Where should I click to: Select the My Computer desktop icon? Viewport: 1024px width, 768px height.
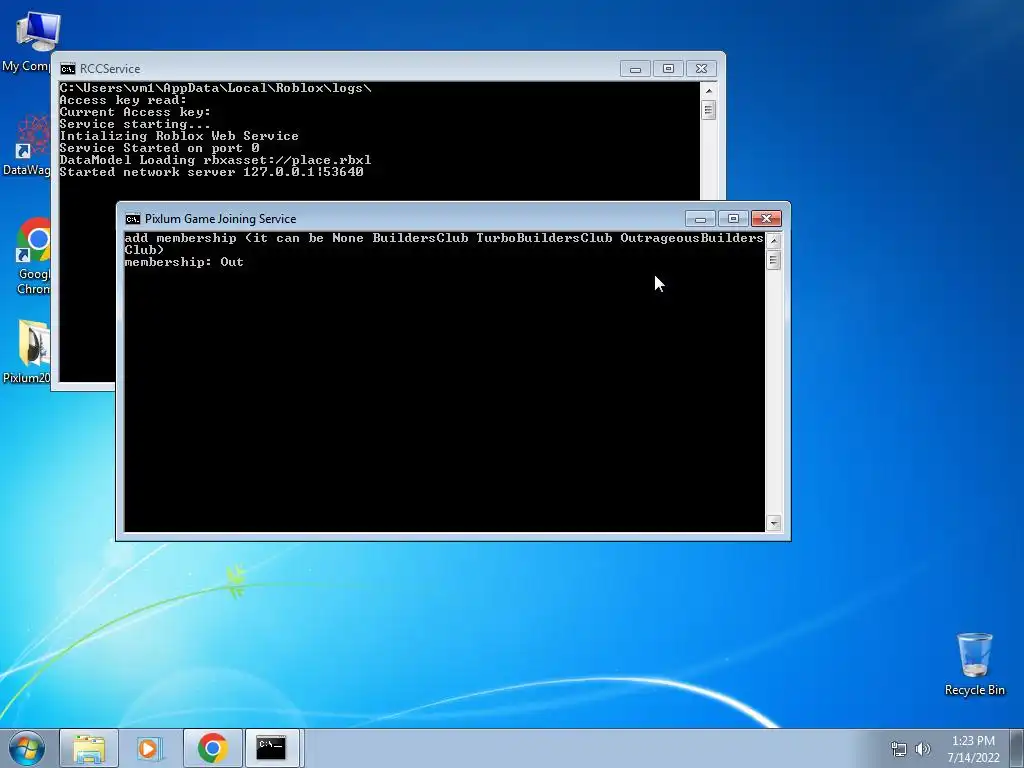tap(26, 42)
